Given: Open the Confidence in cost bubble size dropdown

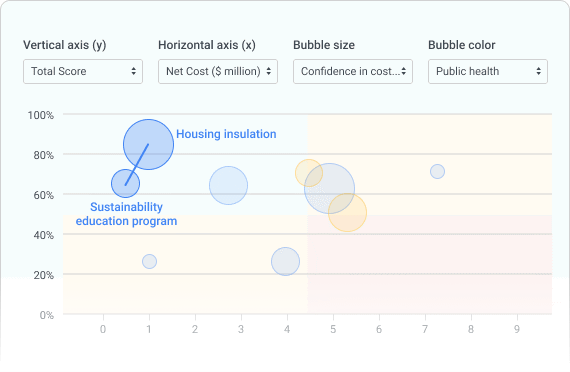Looking at the screenshot, I should (x=353, y=72).
